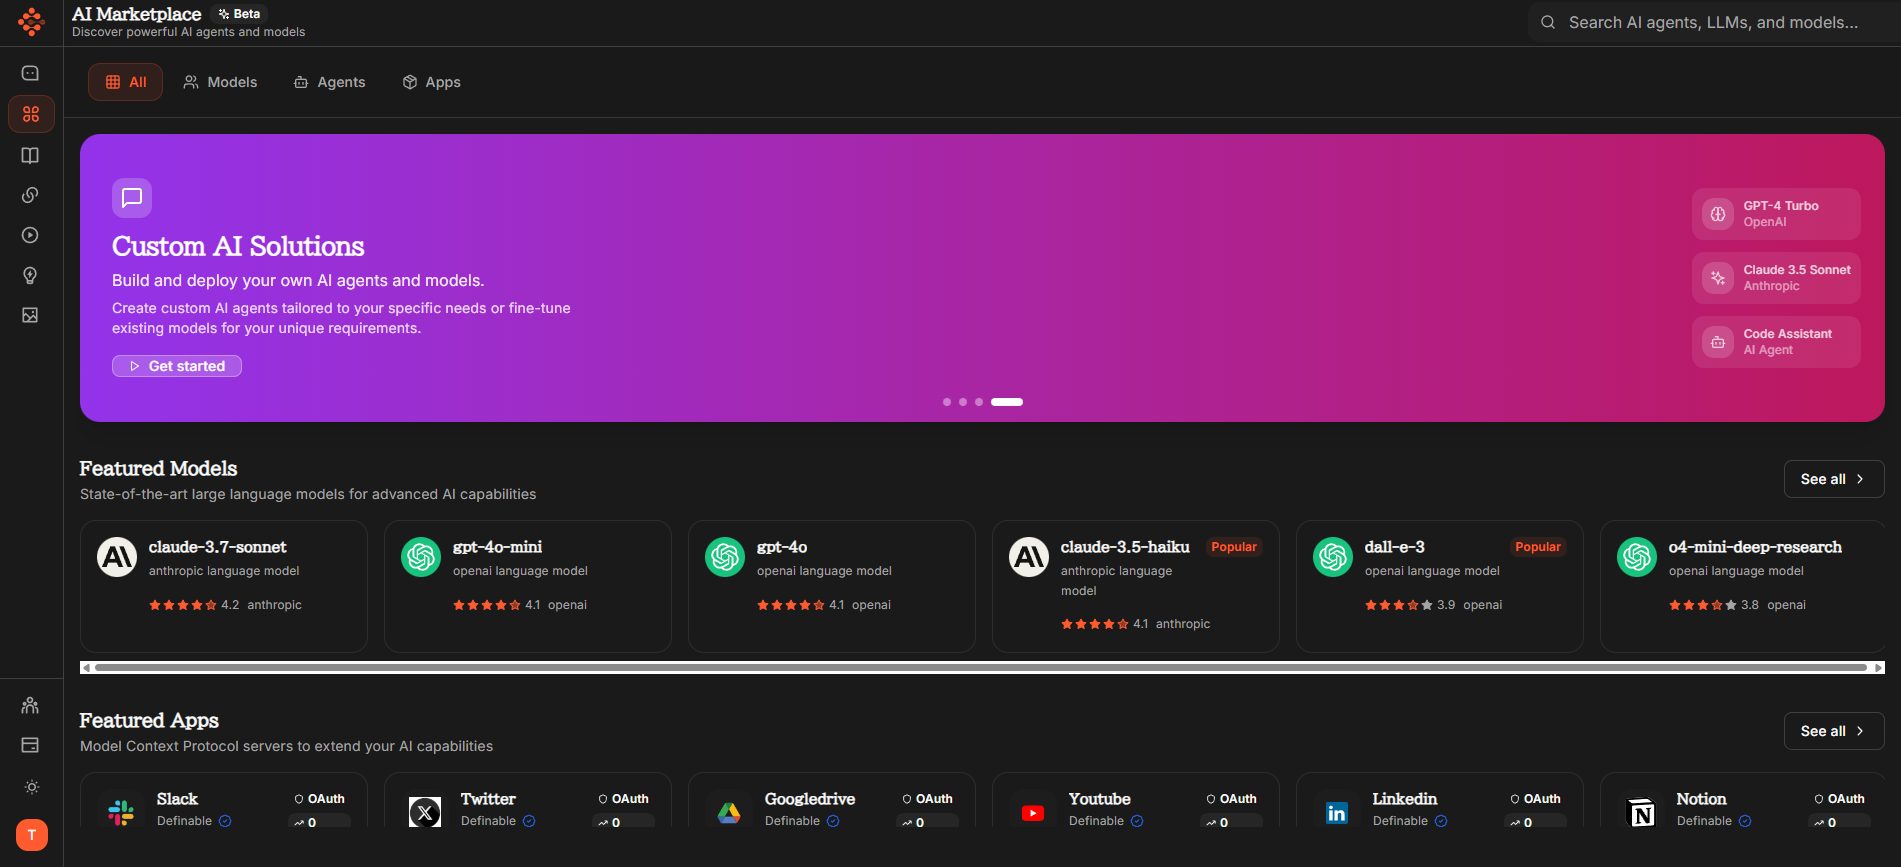Screen dimensions: 1901x867
Task: Open the claude-3.5-haiku model title
Action: tap(1125, 547)
